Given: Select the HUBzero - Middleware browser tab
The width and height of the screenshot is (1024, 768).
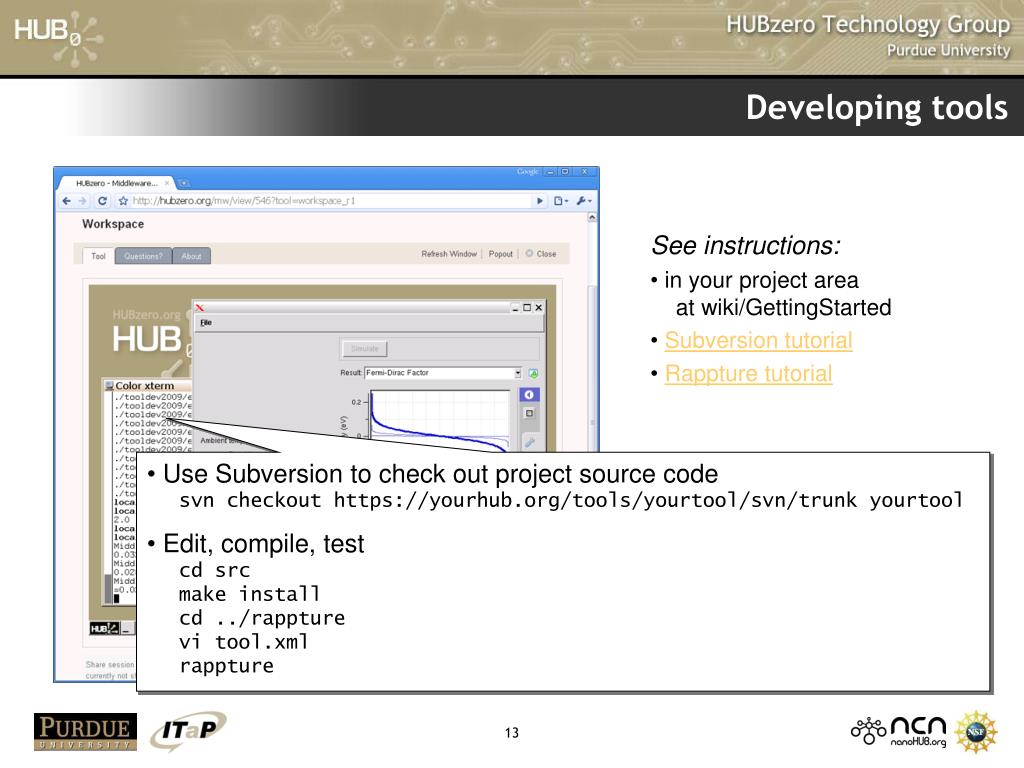Looking at the screenshot, I should coord(116,184).
